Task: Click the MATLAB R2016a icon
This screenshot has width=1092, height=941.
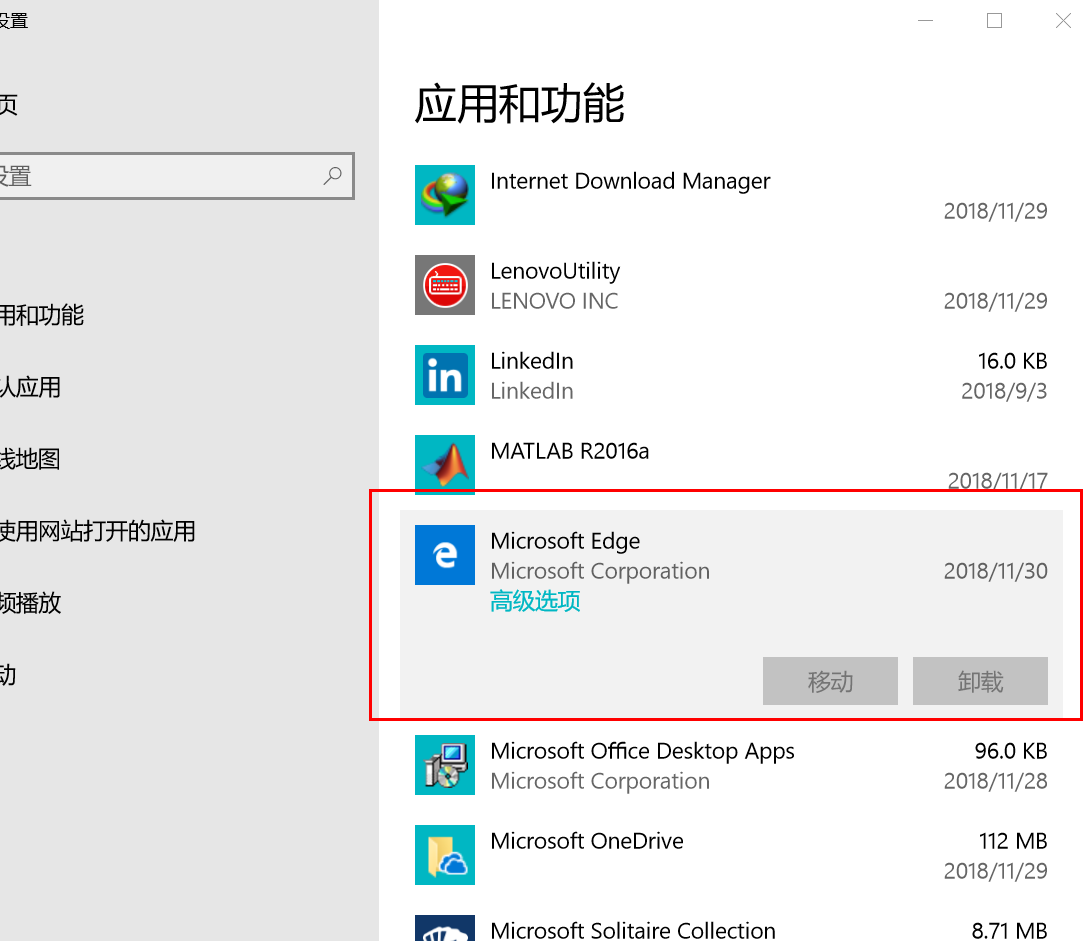Action: pyautogui.click(x=444, y=465)
